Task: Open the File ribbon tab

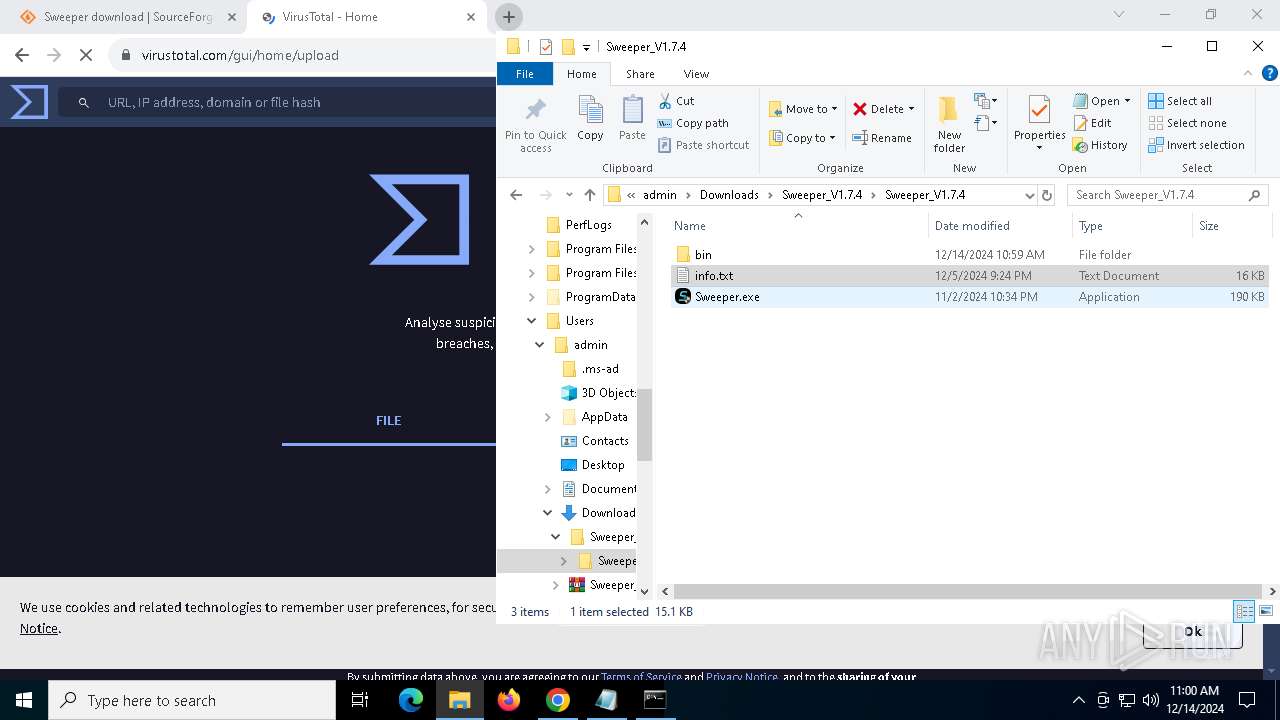Action: pyautogui.click(x=525, y=74)
